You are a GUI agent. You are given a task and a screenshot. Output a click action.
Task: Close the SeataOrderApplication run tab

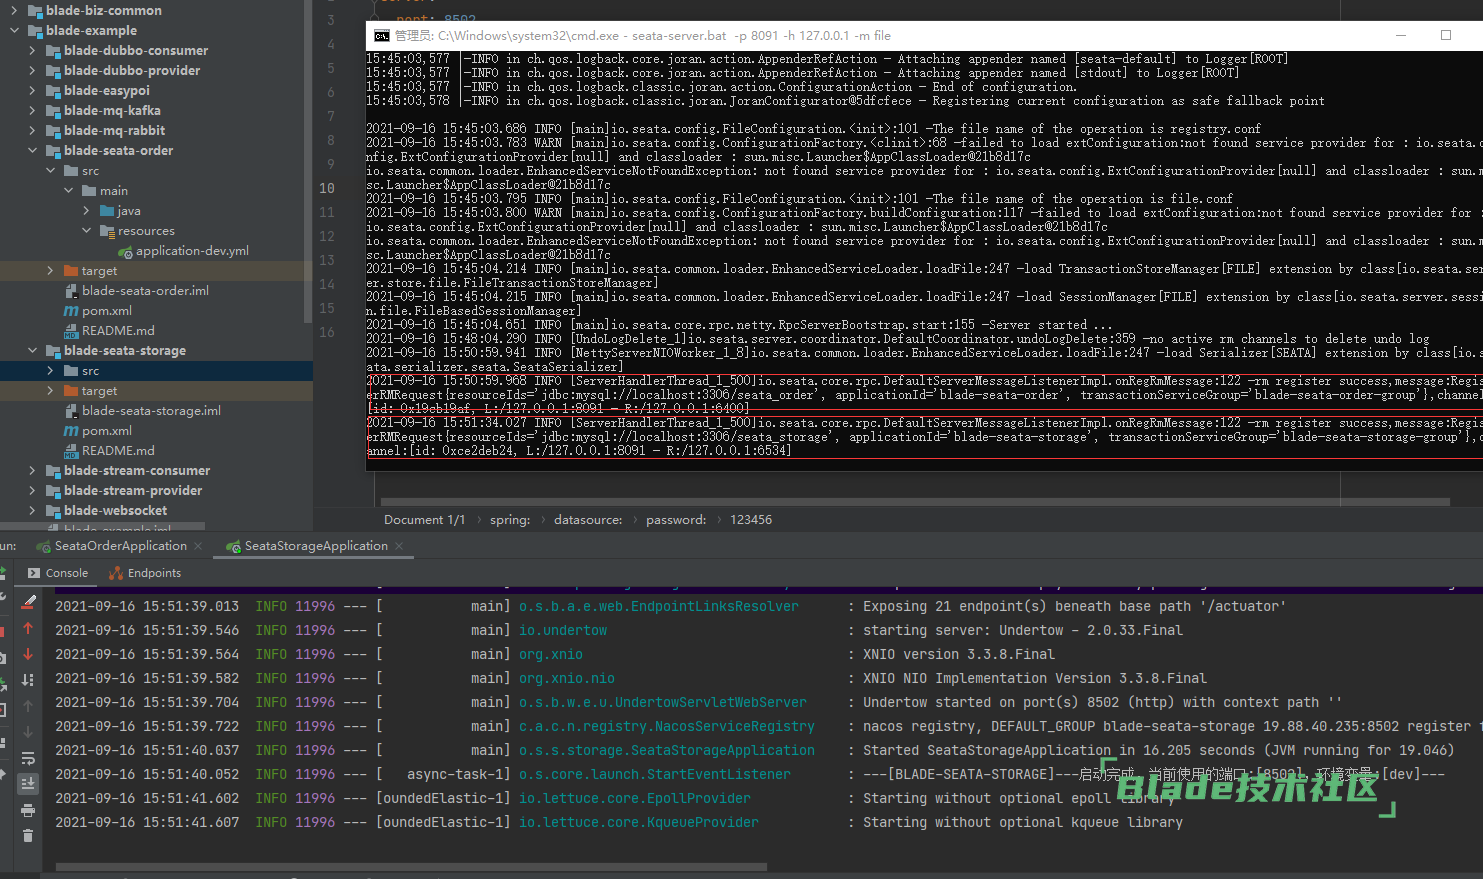[x=198, y=546]
